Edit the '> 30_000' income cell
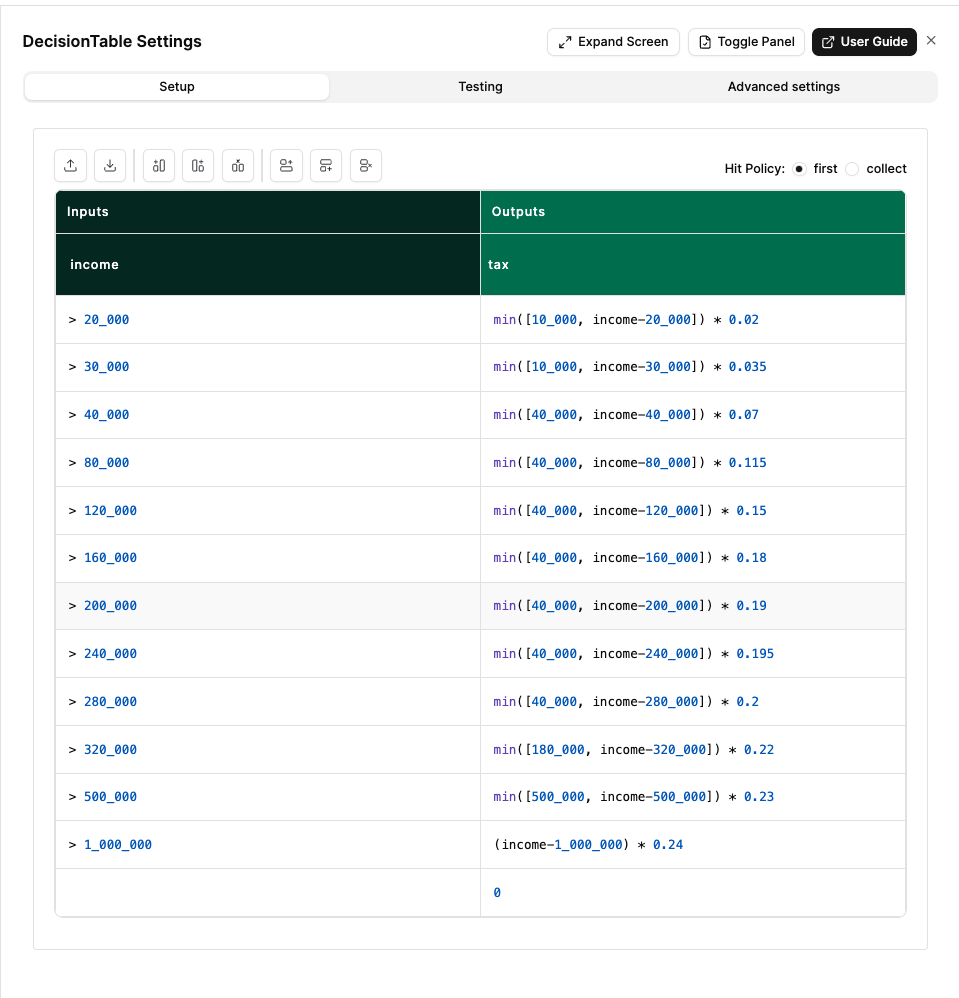 [x=268, y=367]
